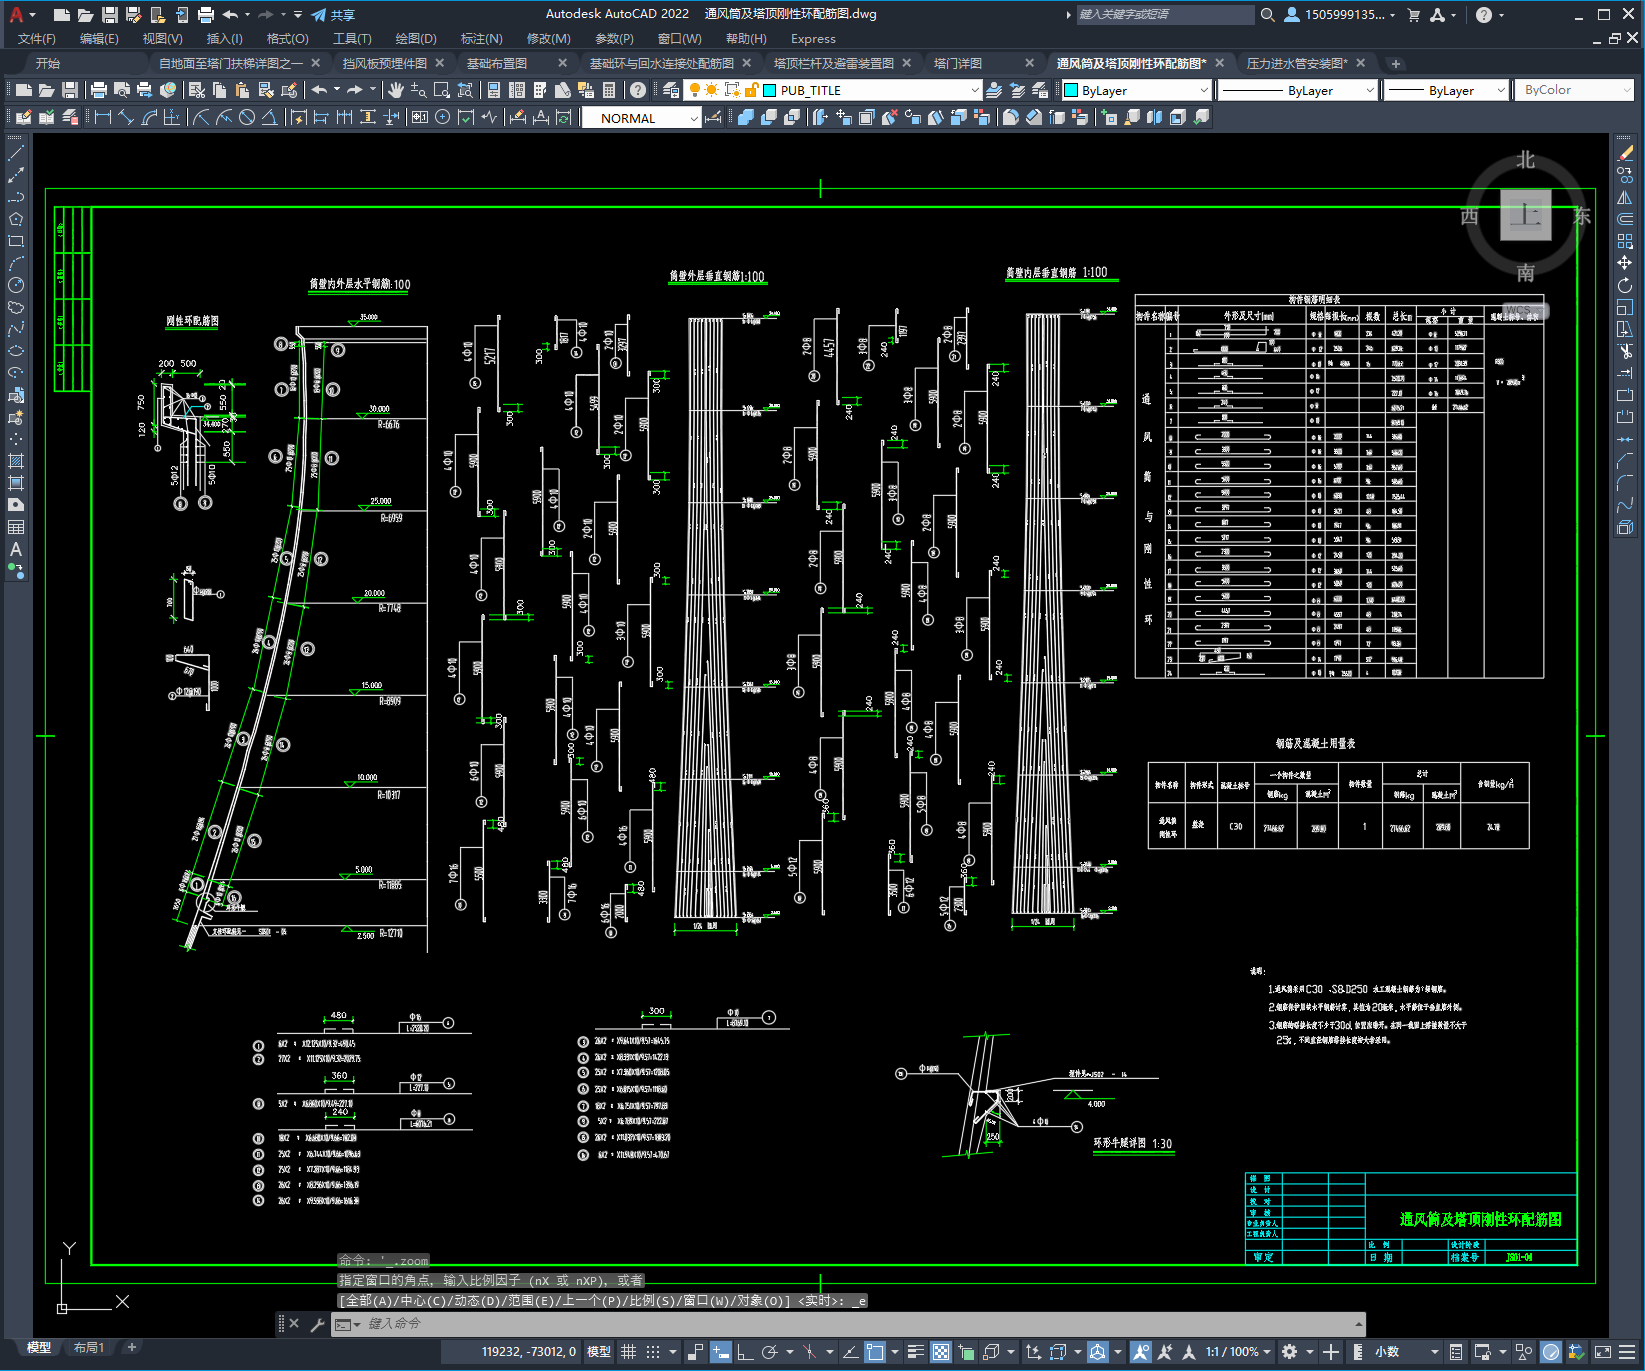The image size is (1645, 1371).
Task: Select the Pan hand tool
Action: (396, 90)
